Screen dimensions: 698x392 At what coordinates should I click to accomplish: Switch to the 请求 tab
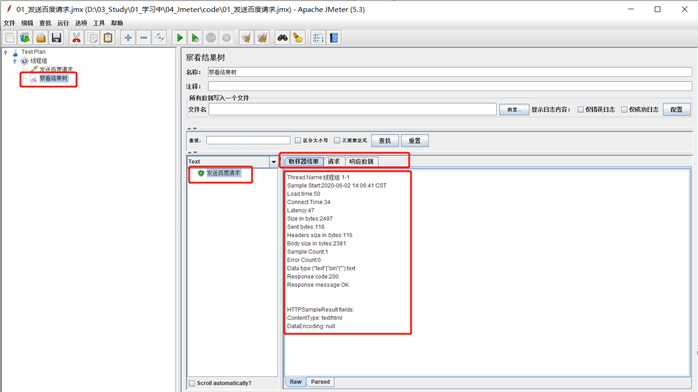point(334,162)
